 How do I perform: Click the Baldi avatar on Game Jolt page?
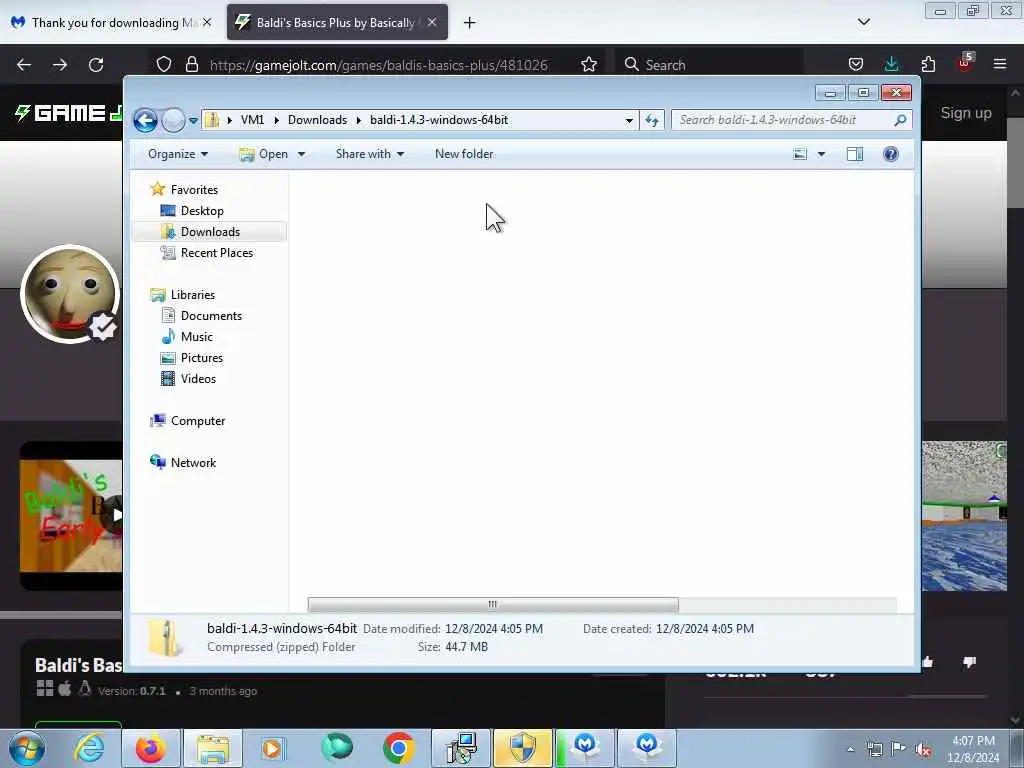point(70,294)
